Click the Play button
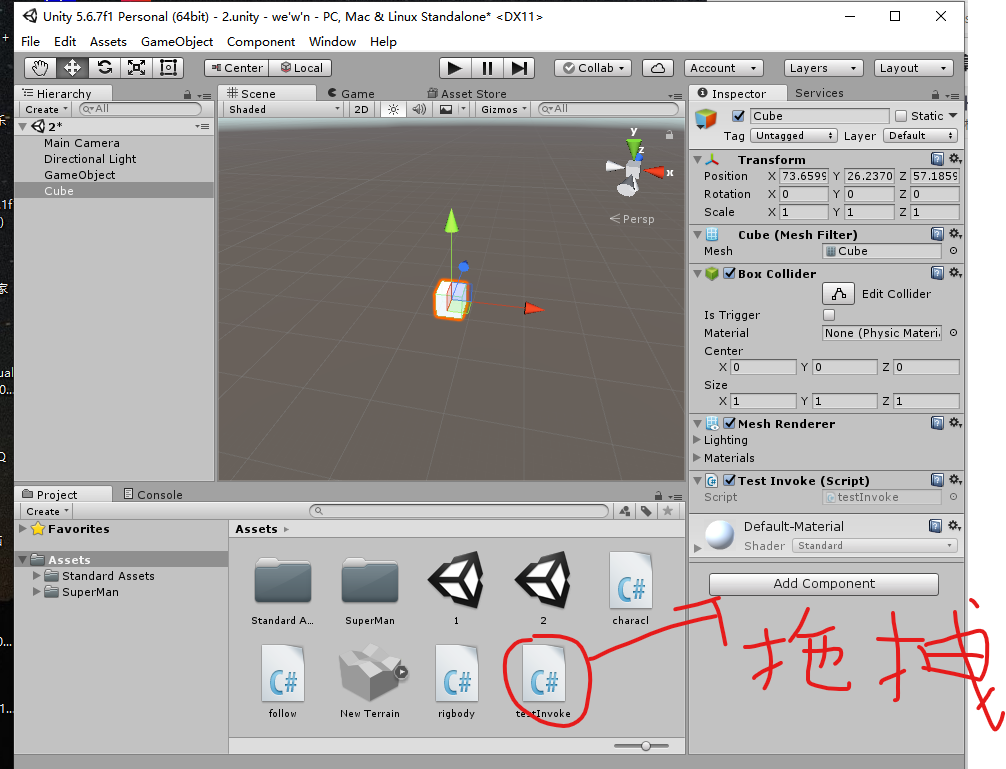This screenshot has height=769, width=1006. tap(455, 68)
